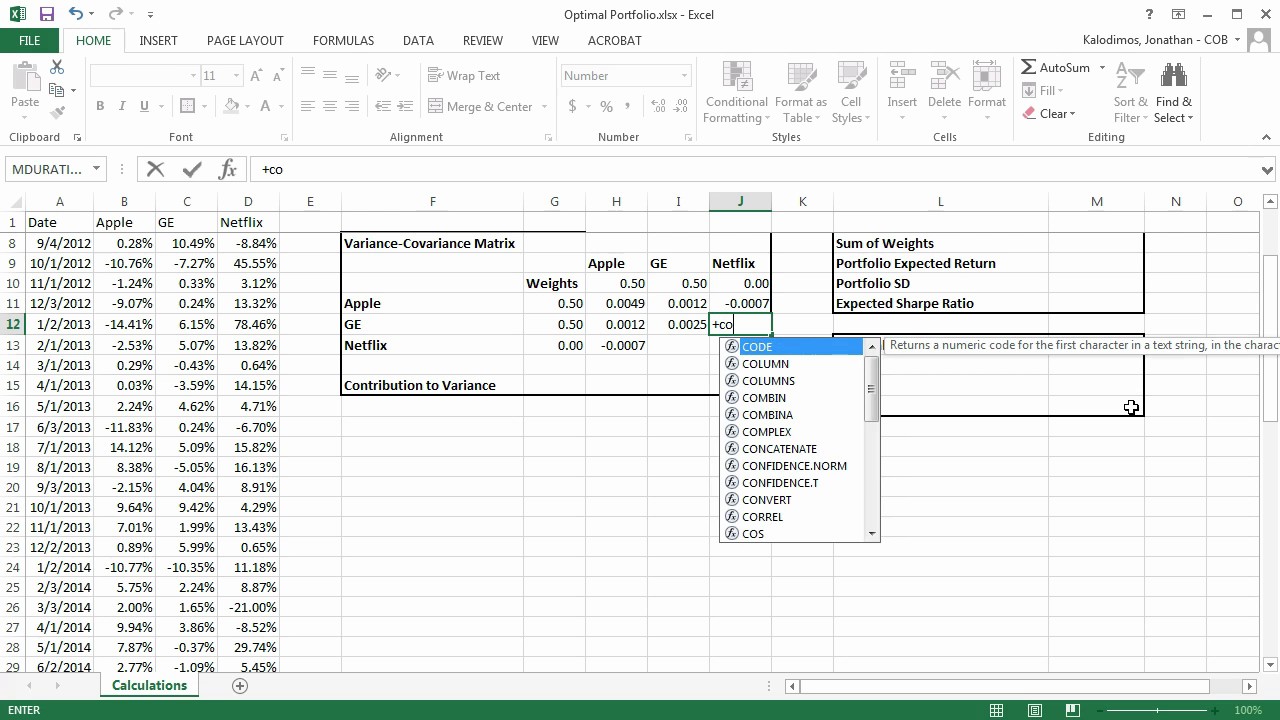Click the Redo arrow icon
This screenshot has width=1280, height=720.
pyautogui.click(x=115, y=15)
